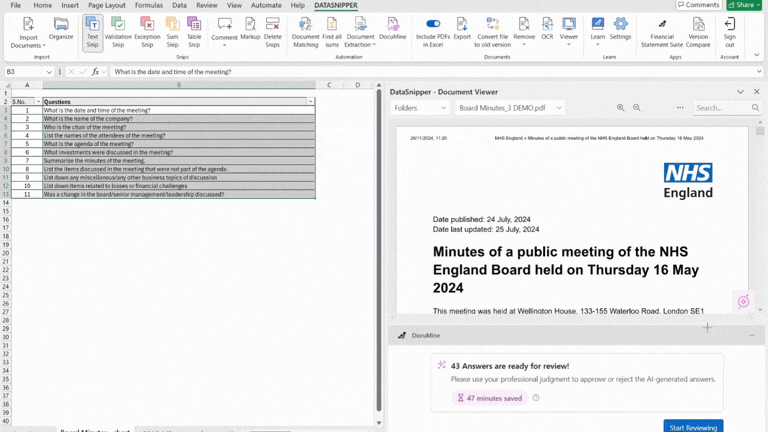Open Financial Statement Suite
Viewport: 768px width, 432px height.
[x=662, y=32]
